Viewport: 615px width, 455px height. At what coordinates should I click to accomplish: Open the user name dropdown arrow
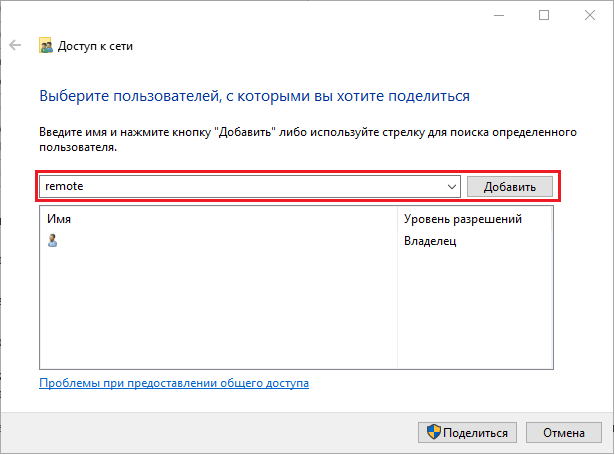coord(451,187)
